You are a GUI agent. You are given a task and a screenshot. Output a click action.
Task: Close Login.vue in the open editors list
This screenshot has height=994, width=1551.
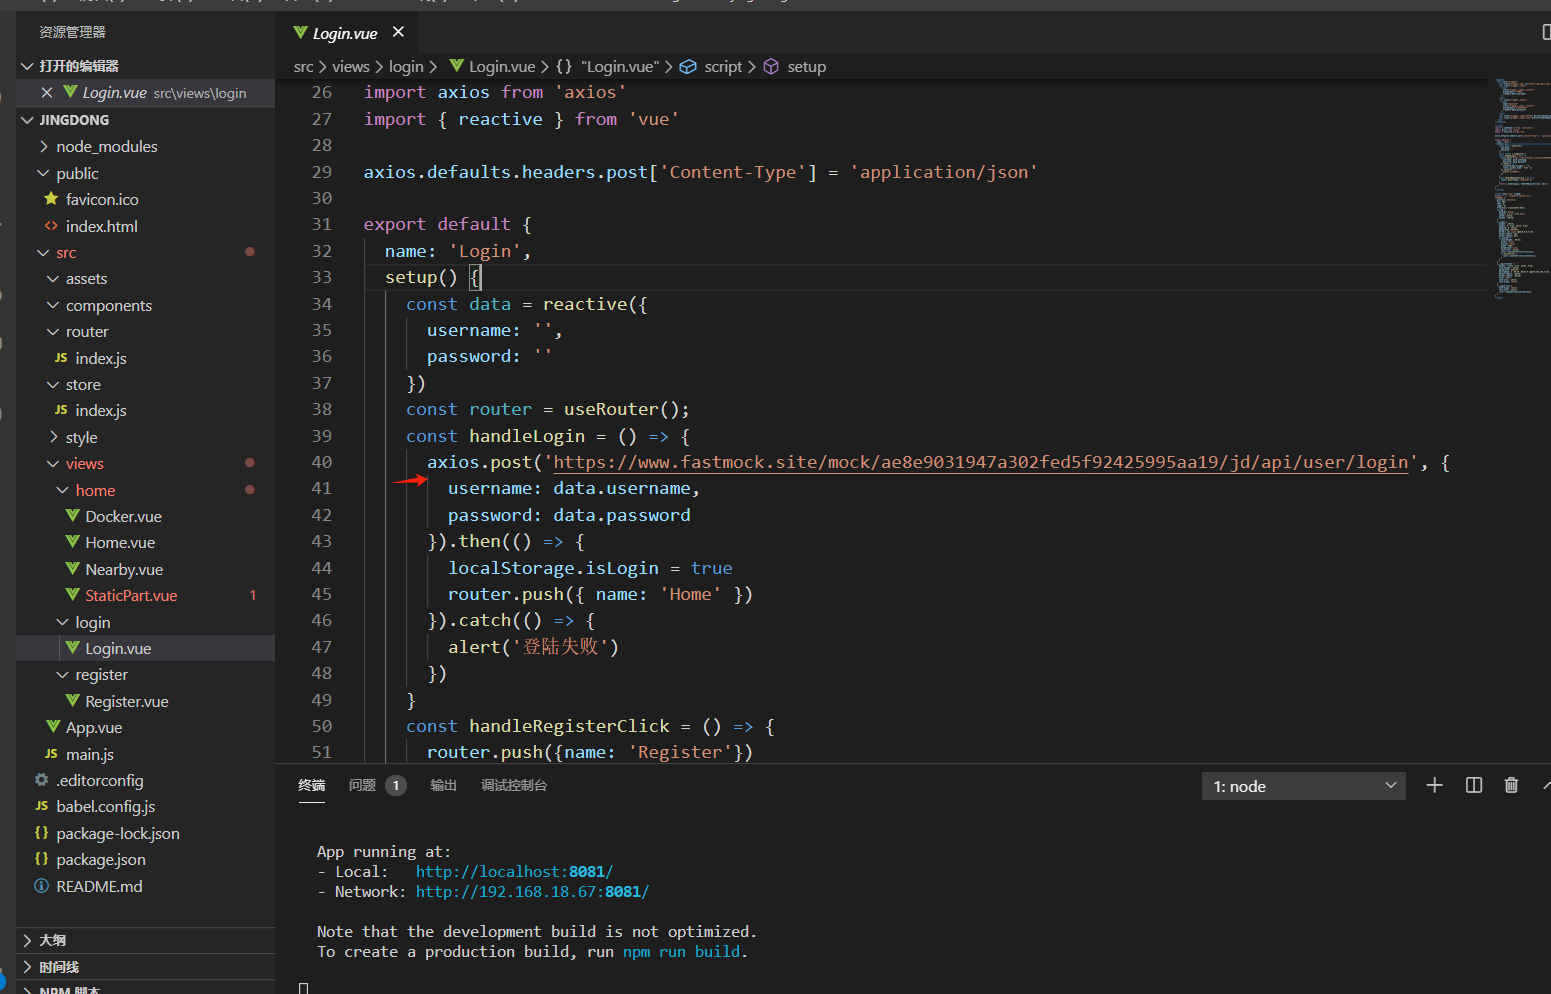tap(47, 93)
